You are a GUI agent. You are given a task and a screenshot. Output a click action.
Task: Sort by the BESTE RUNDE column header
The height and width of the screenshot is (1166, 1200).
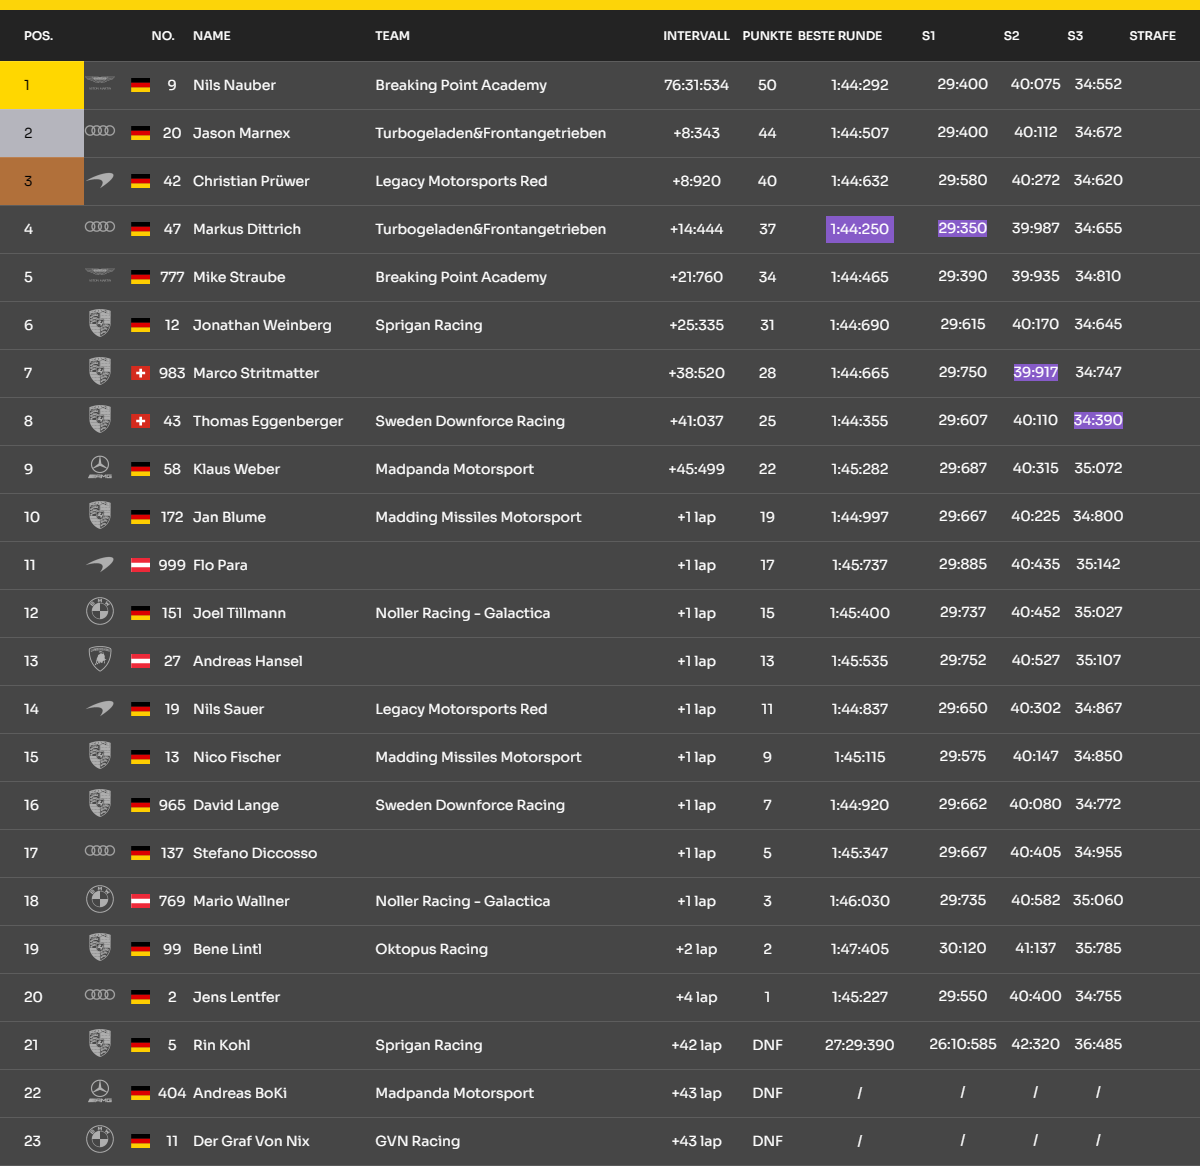(839, 36)
